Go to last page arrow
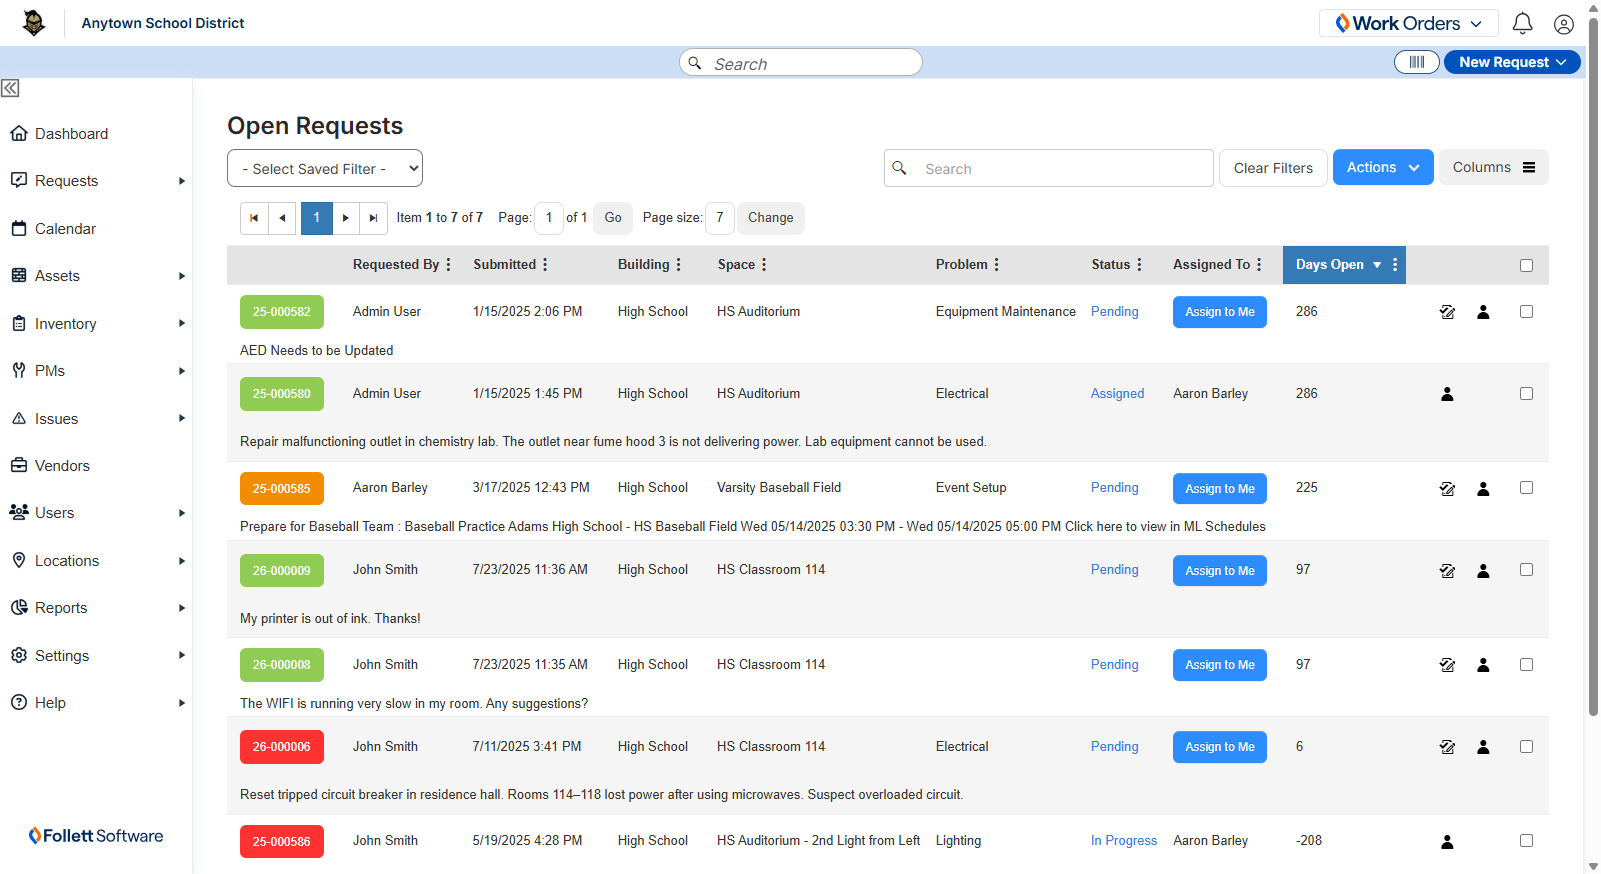This screenshot has width=1601, height=874. [374, 218]
